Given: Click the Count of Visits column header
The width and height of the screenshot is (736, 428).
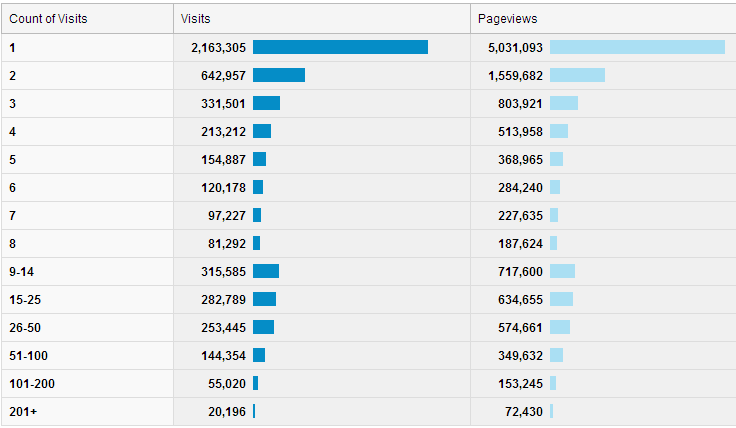Looking at the screenshot, I should tap(53, 18).
